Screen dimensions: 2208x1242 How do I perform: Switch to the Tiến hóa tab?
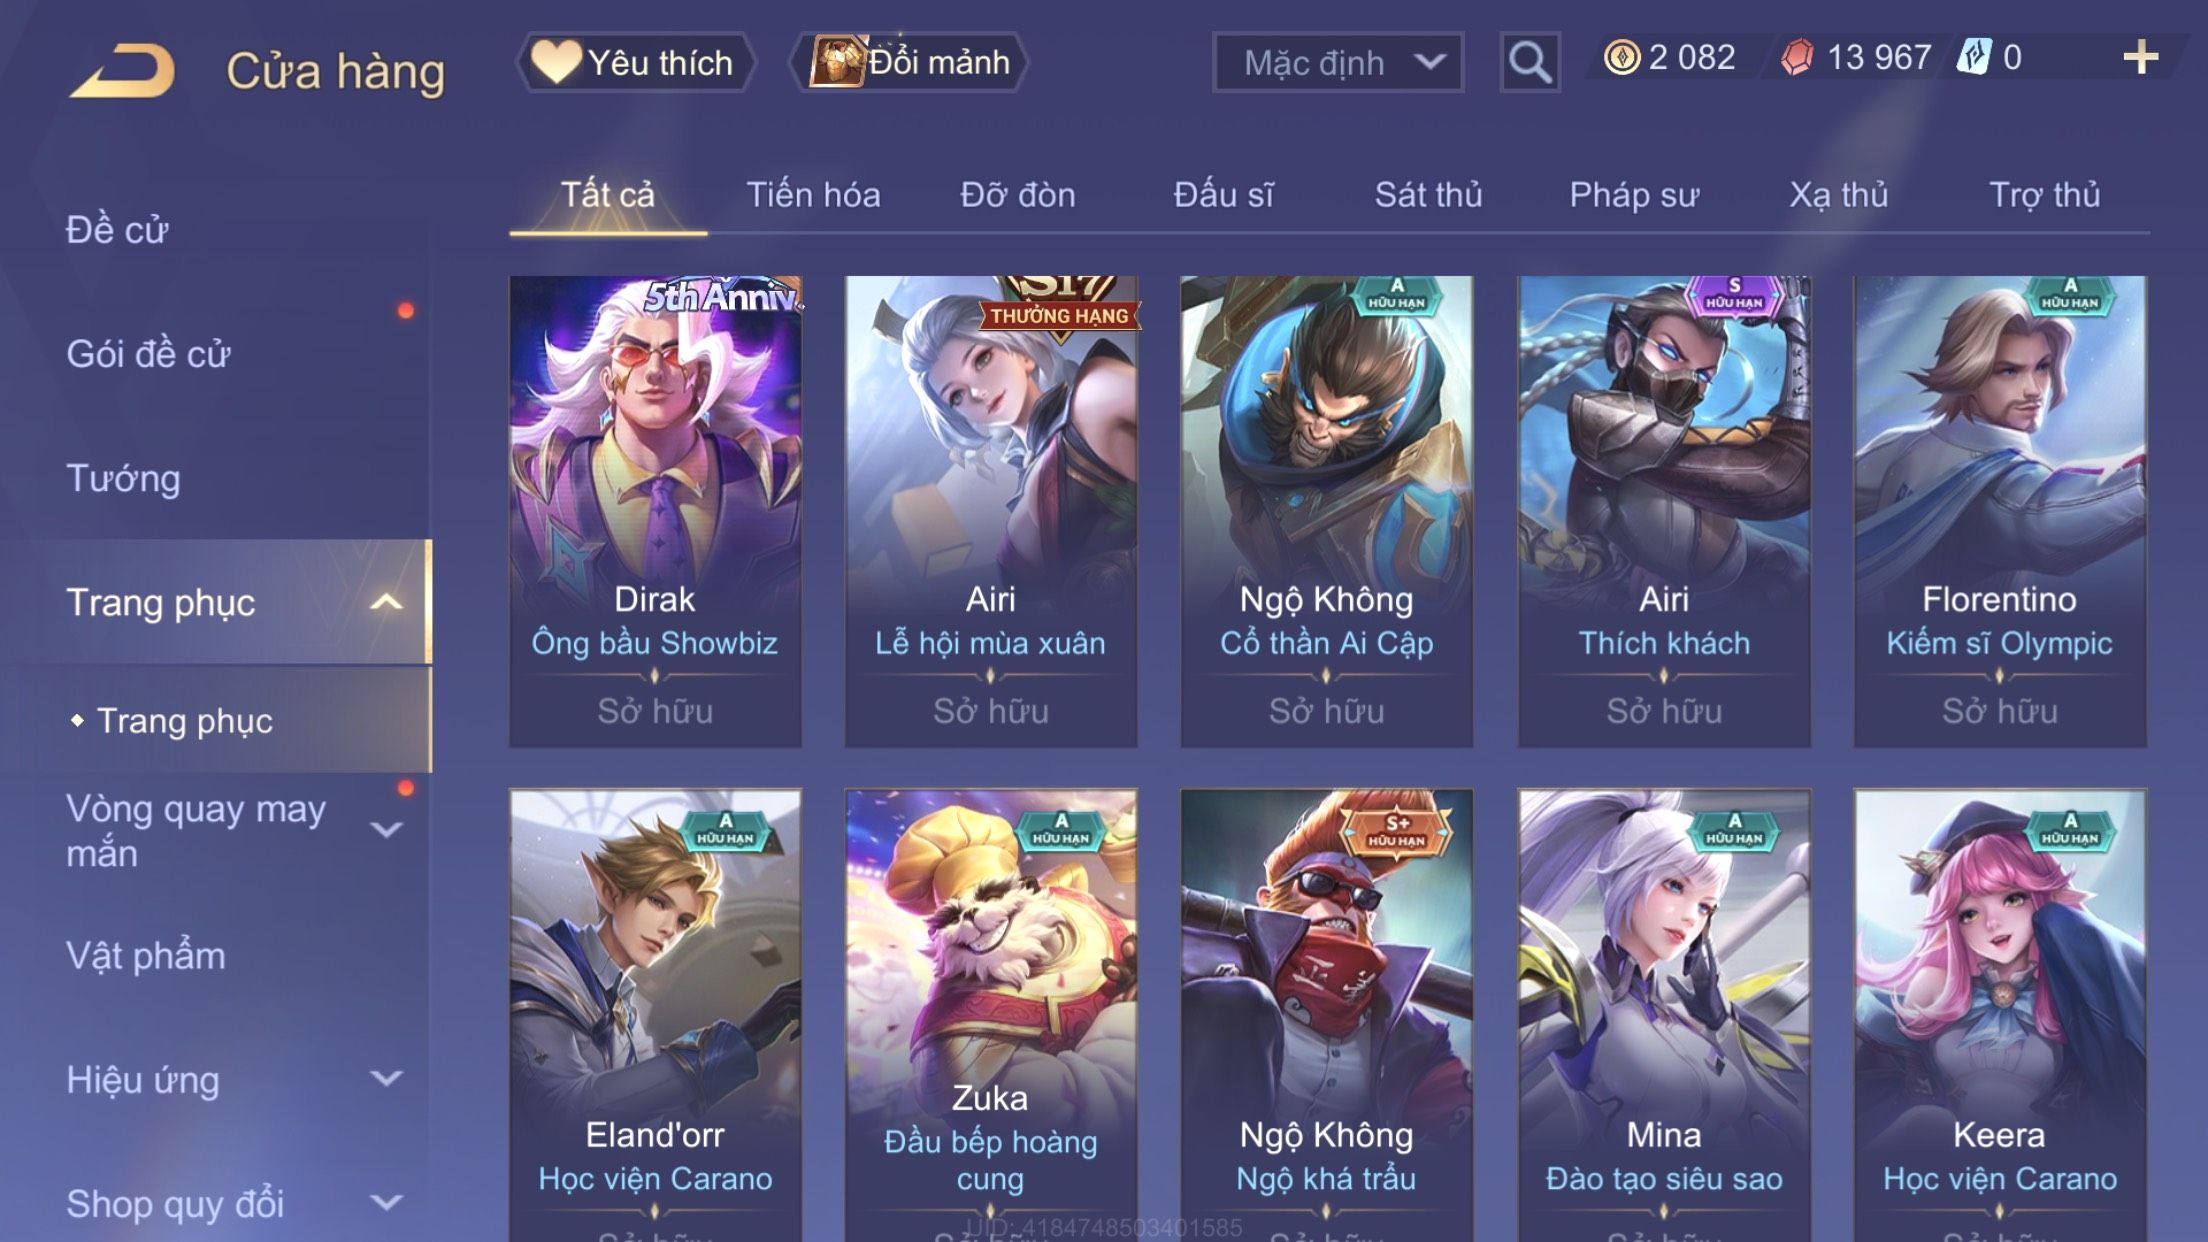(x=813, y=194)
